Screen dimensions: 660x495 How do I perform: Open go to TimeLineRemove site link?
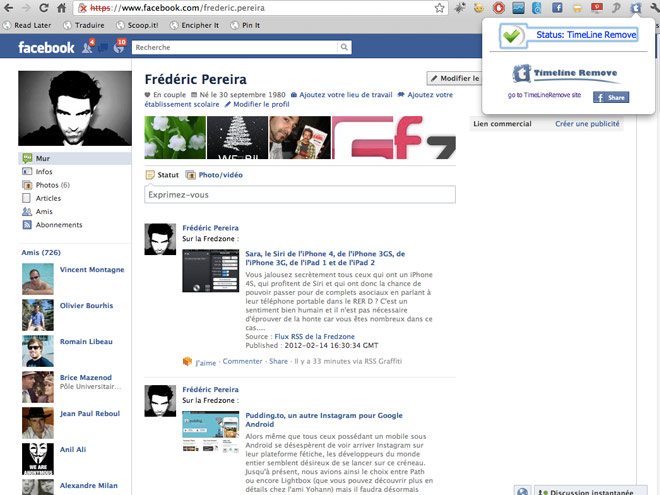tap(544, 95)
